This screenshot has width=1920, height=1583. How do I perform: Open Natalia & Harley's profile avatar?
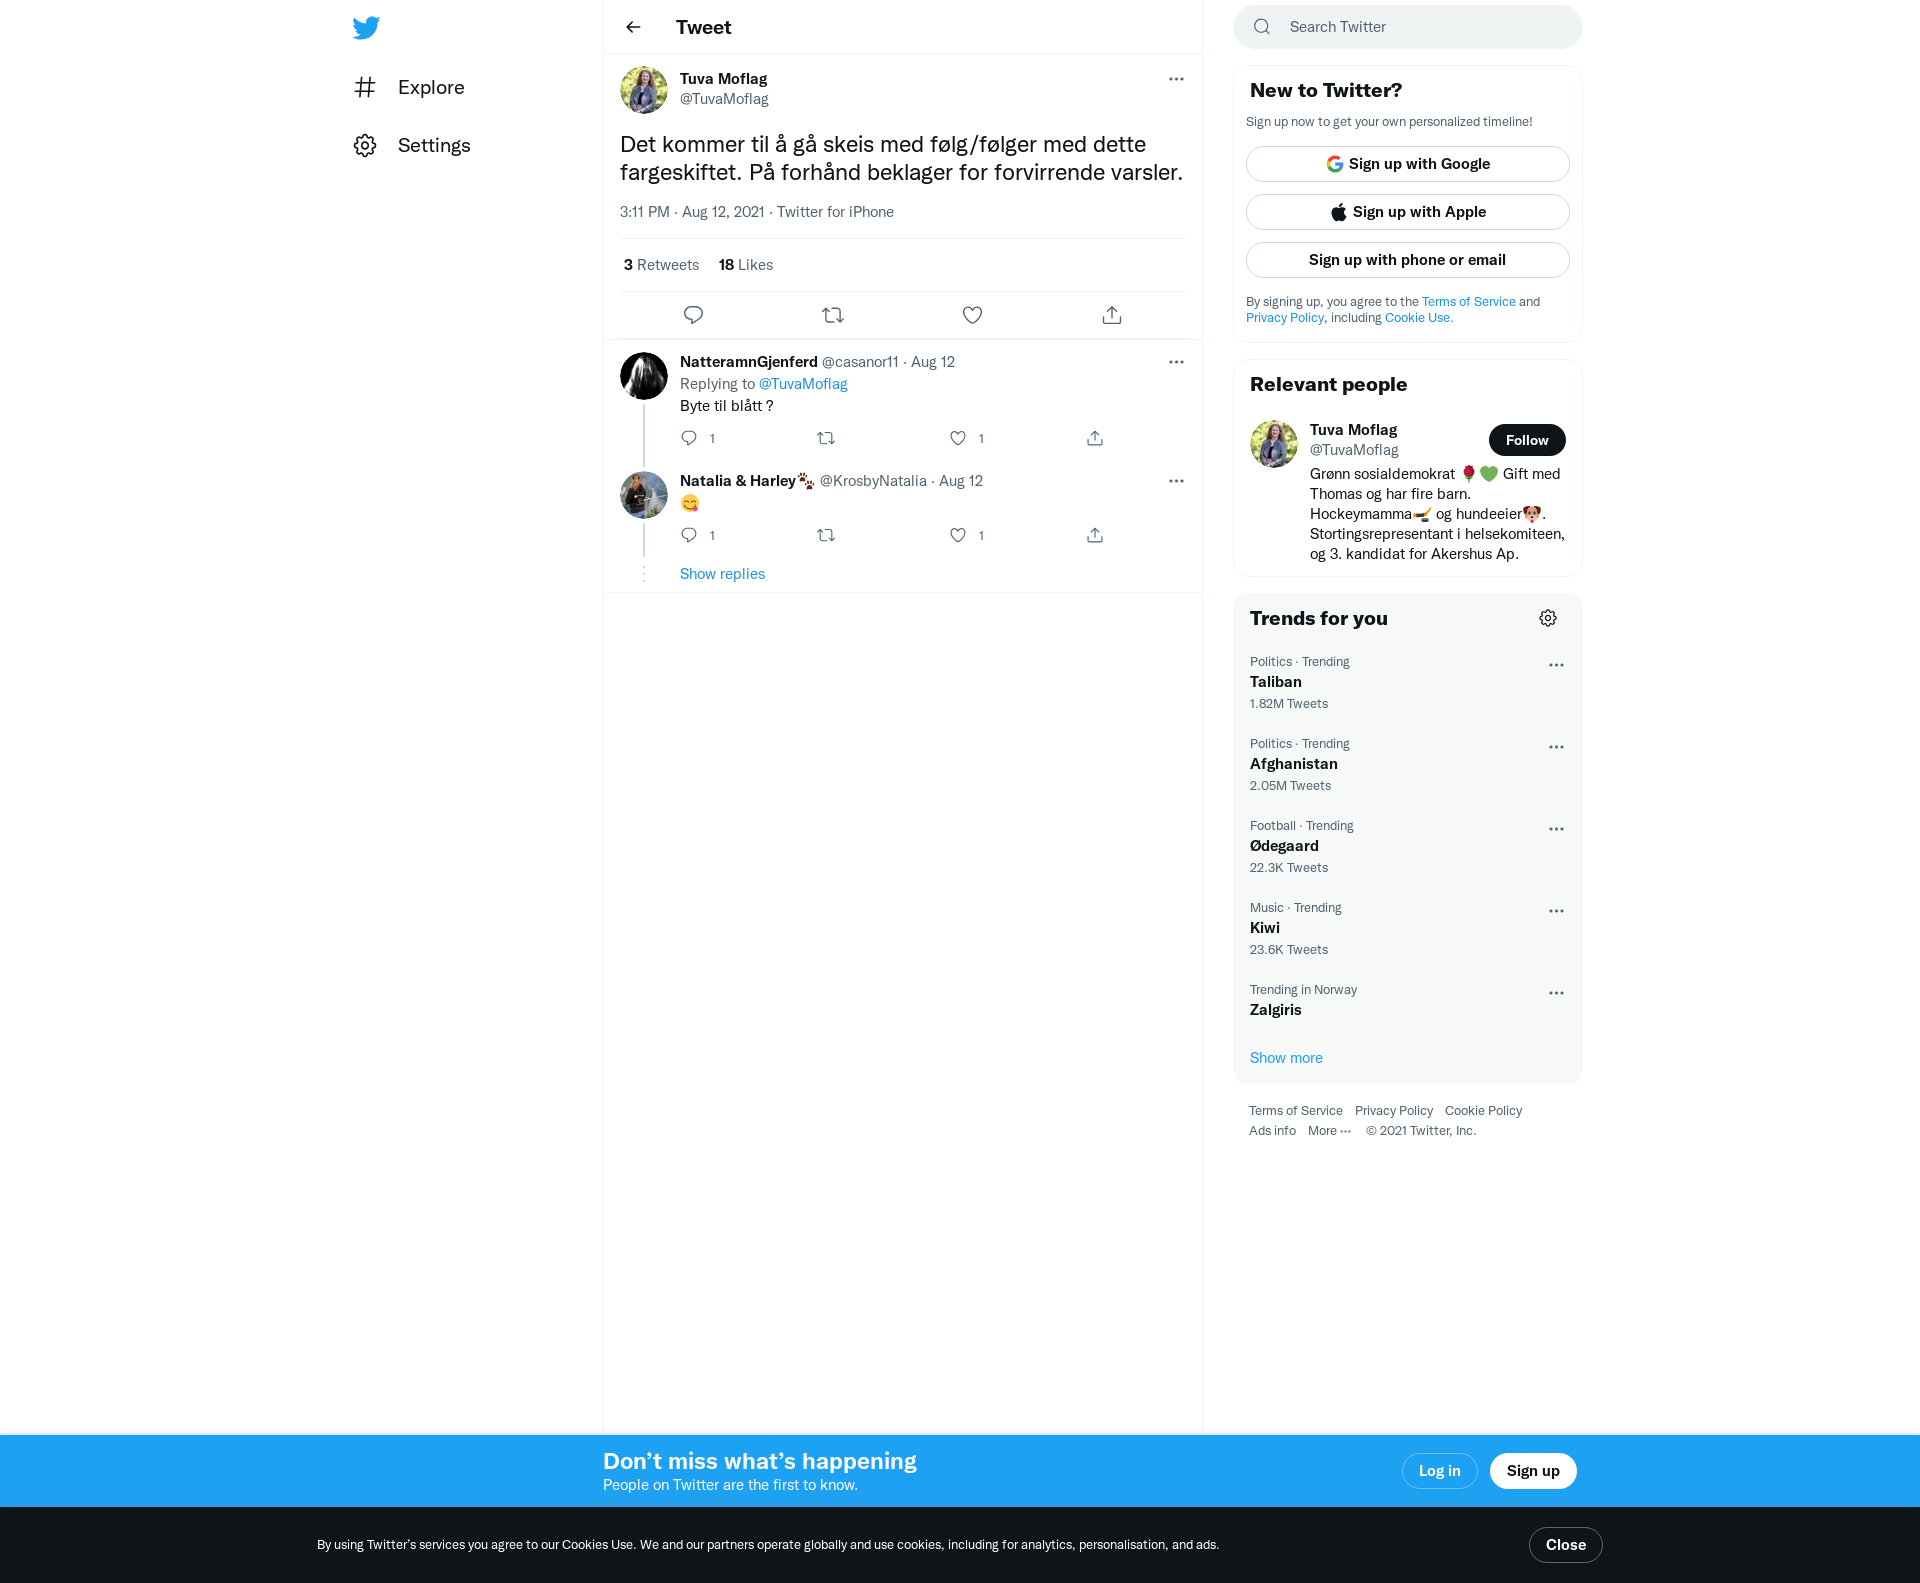(644, 495)
